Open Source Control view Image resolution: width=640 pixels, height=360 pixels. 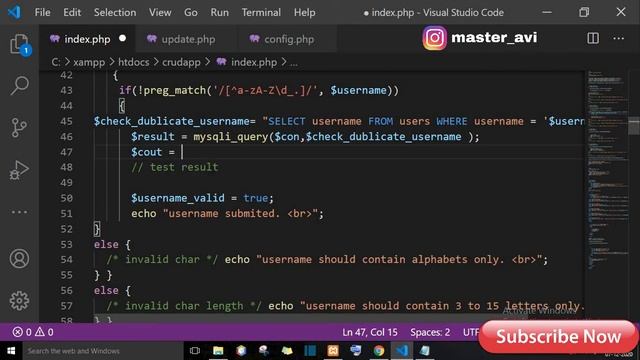19,128
